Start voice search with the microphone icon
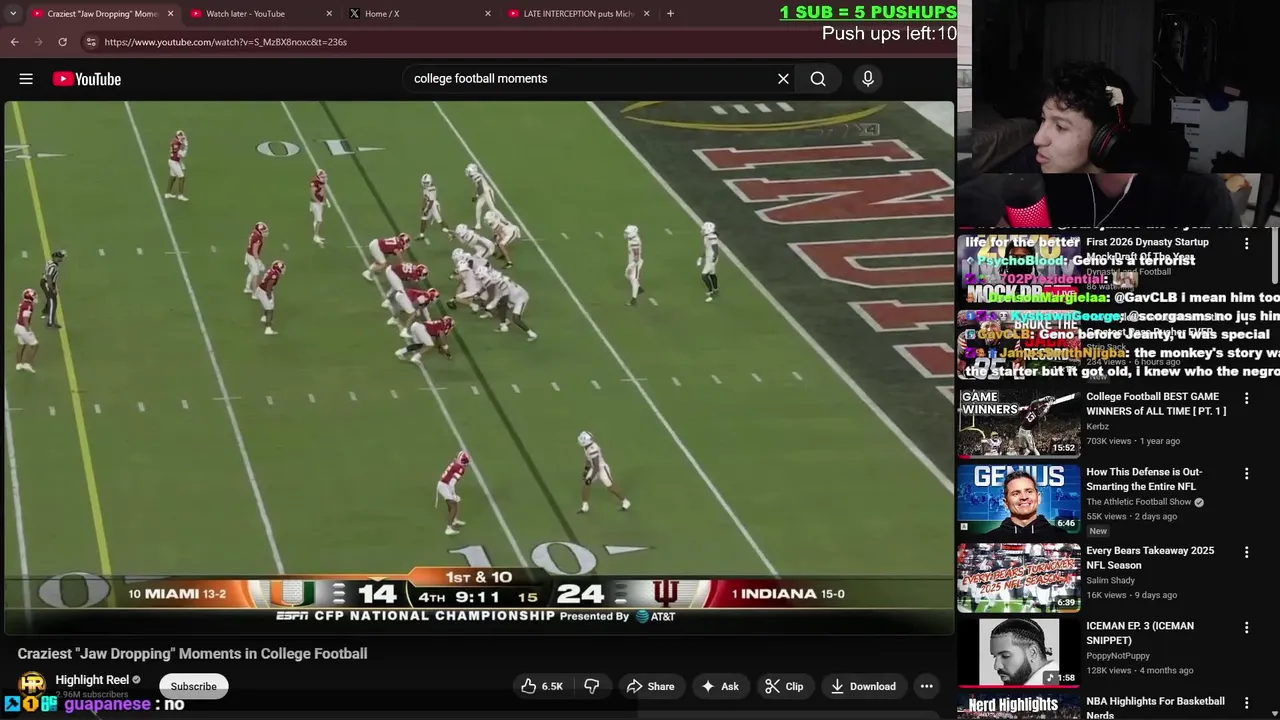Image resolution: width=1280 pixels, height=720 pixels. point(868,78)
